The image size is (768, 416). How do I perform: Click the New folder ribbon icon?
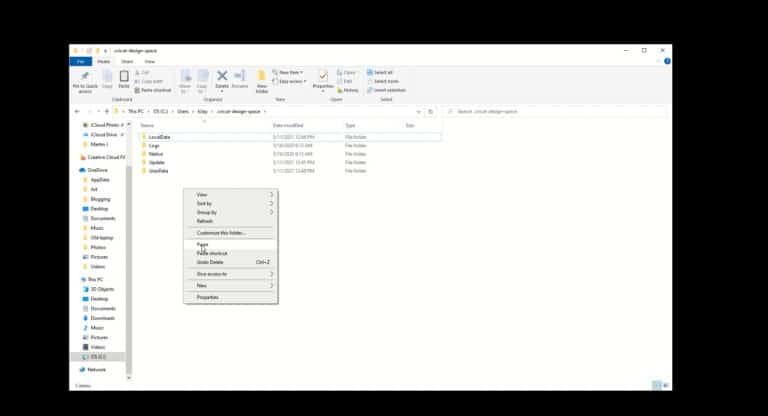[x=262, y=78]
